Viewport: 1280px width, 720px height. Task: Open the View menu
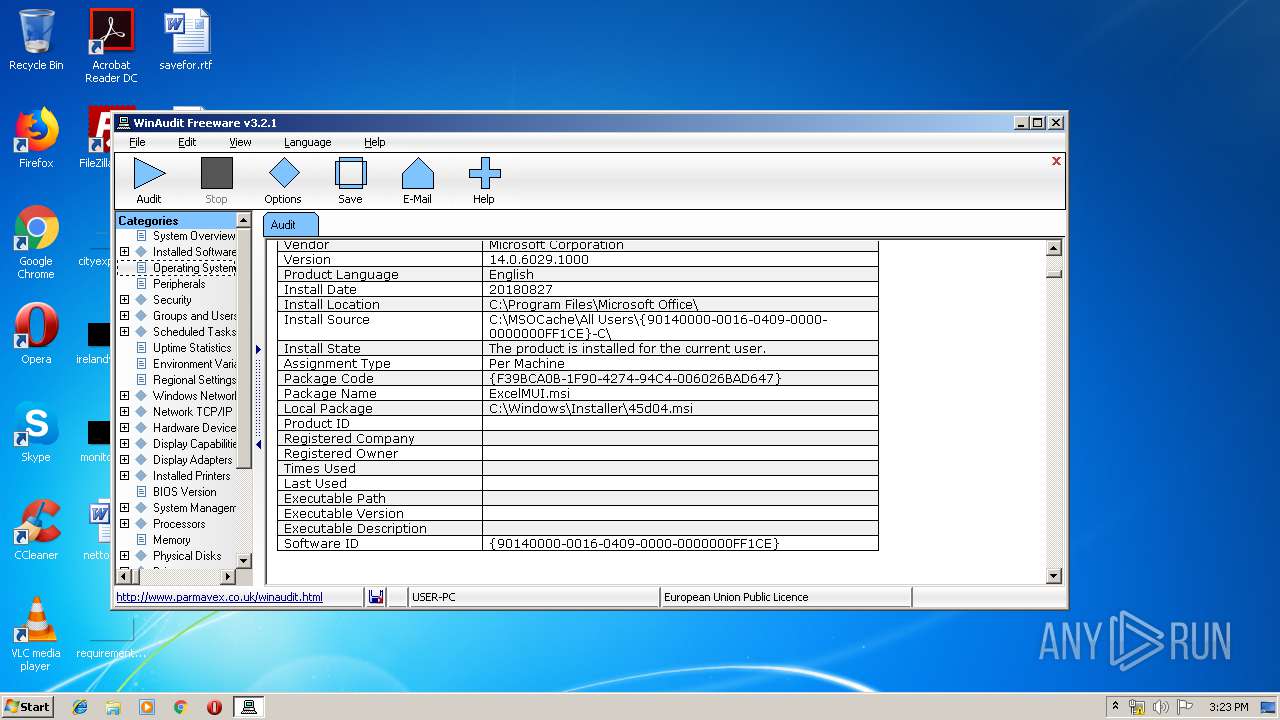pyautogui.click(x=240, y=142)
